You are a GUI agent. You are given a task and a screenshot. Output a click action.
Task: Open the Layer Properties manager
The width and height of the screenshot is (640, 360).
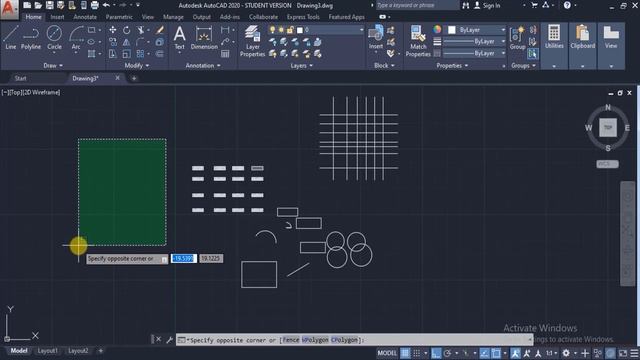click(x=252, y=41)
